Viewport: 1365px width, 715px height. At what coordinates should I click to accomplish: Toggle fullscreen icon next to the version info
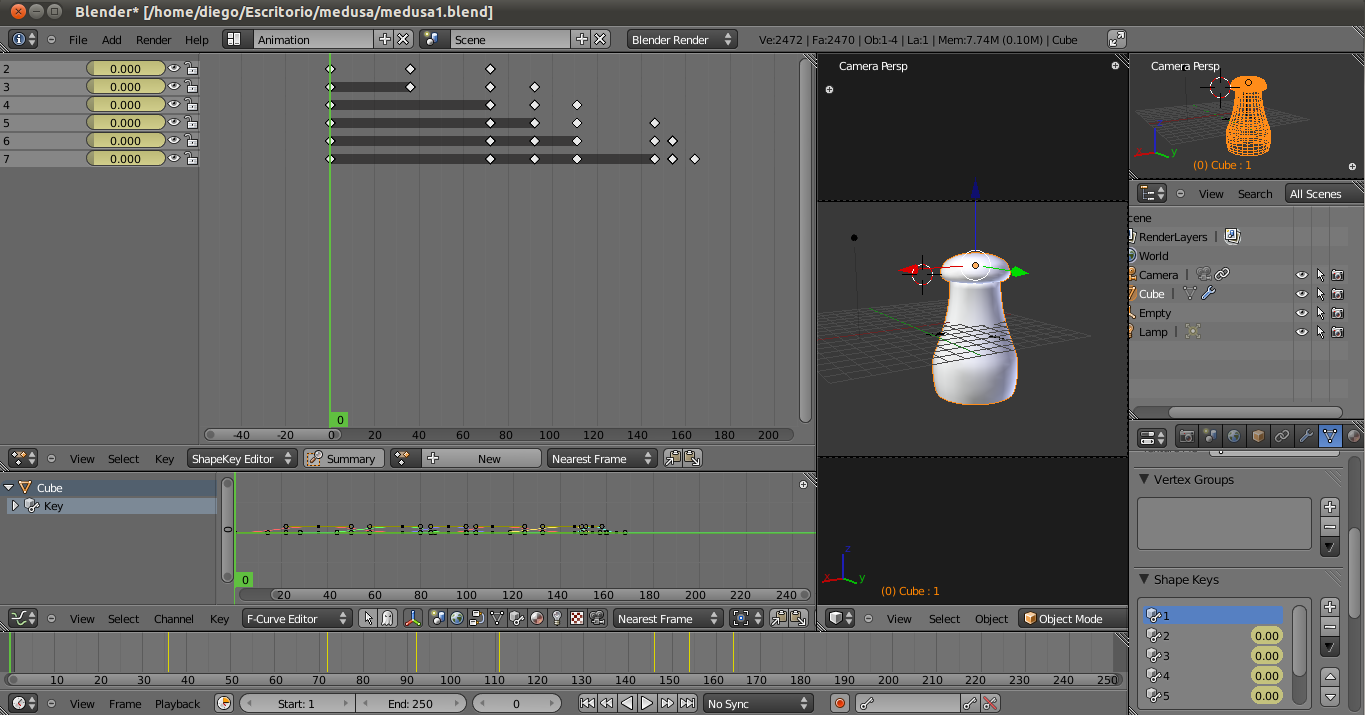(x=1117, y=39)
